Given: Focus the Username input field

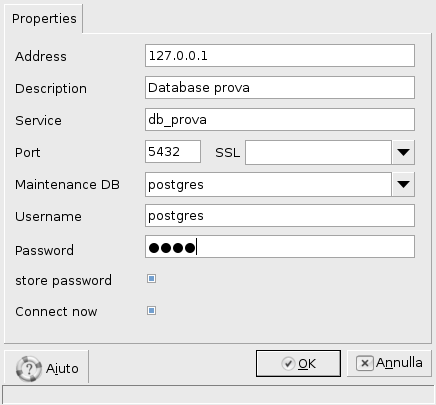Looking at the screenshot, I should point(280,216).
